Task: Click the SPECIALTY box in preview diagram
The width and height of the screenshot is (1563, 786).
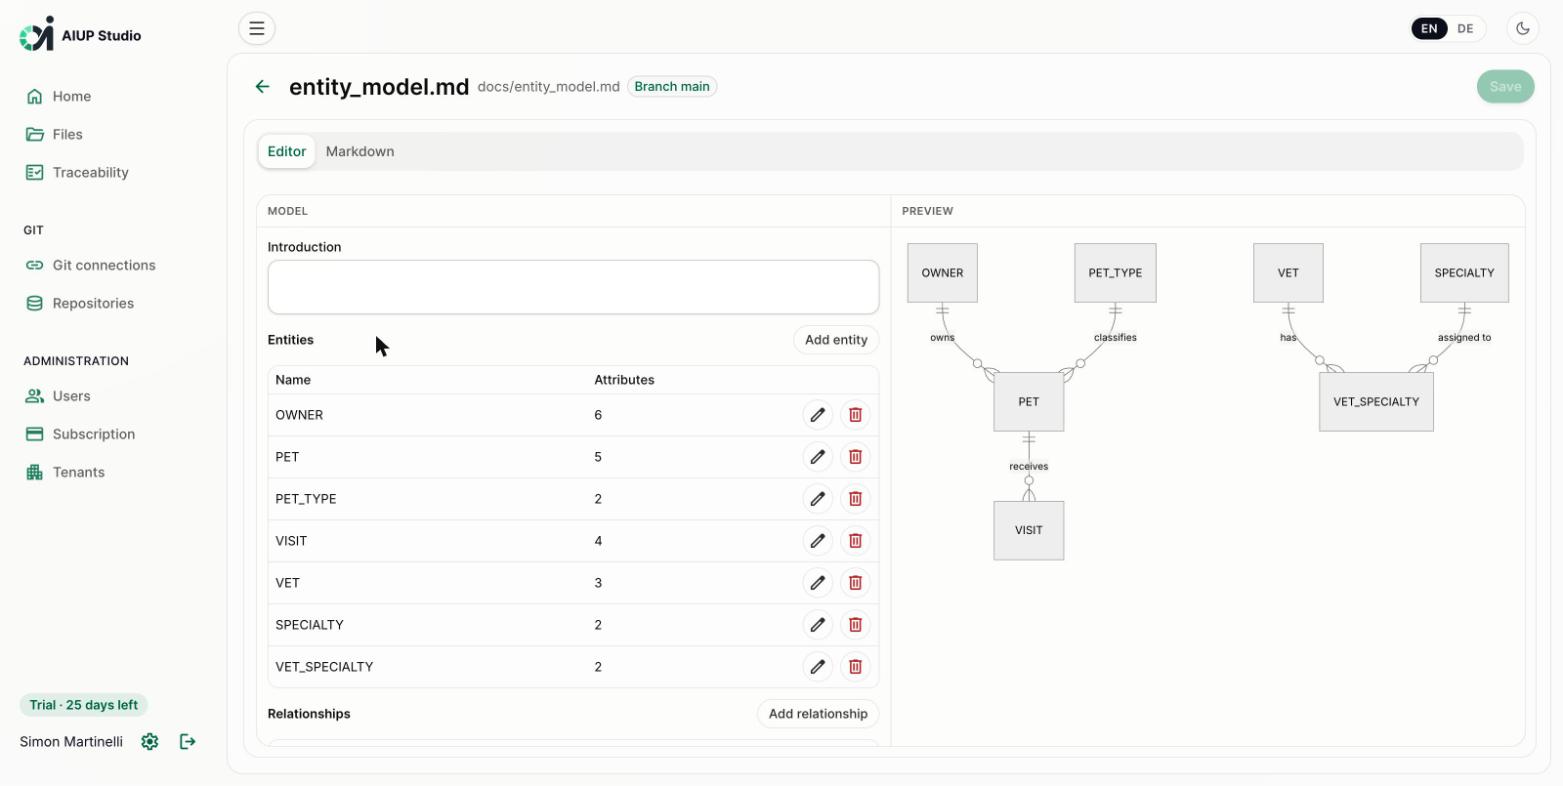Action: tap(1464, 273)
